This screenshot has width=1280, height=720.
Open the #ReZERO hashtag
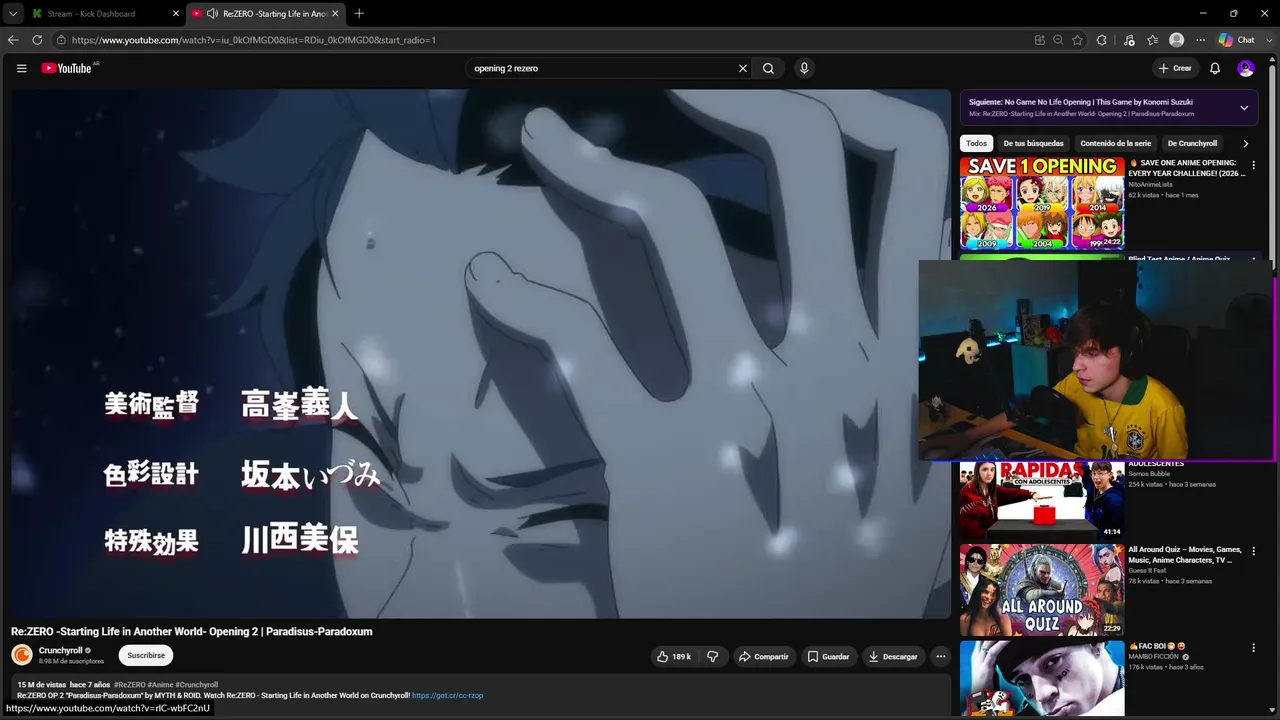tap(129, 685)
